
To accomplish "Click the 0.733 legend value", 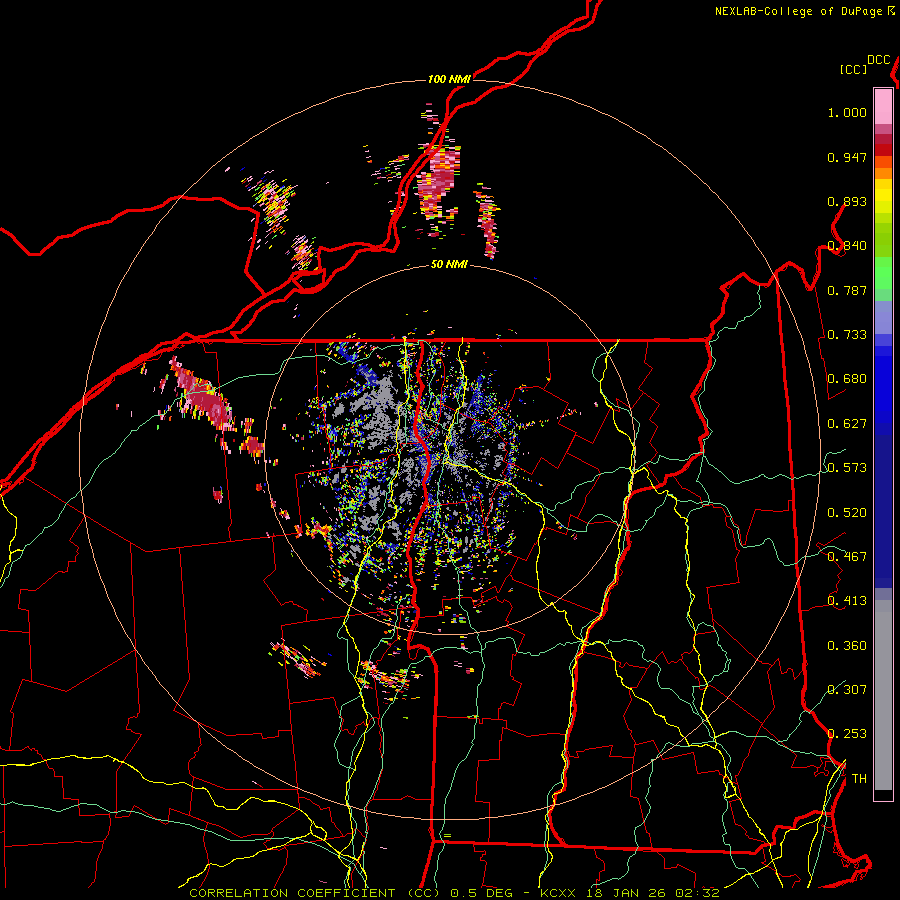I will (x=847, y=335).
